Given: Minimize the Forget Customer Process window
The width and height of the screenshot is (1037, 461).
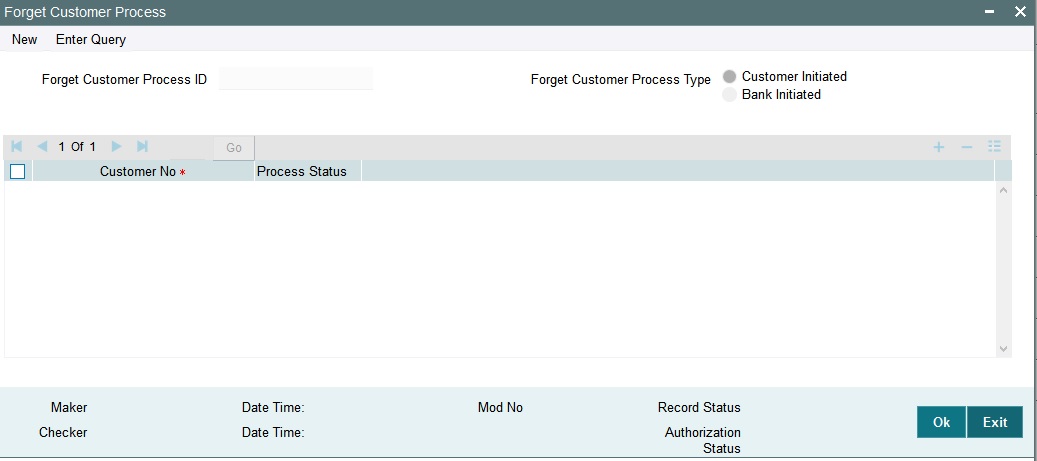Looking at the screenshot, I should [989, 12].
